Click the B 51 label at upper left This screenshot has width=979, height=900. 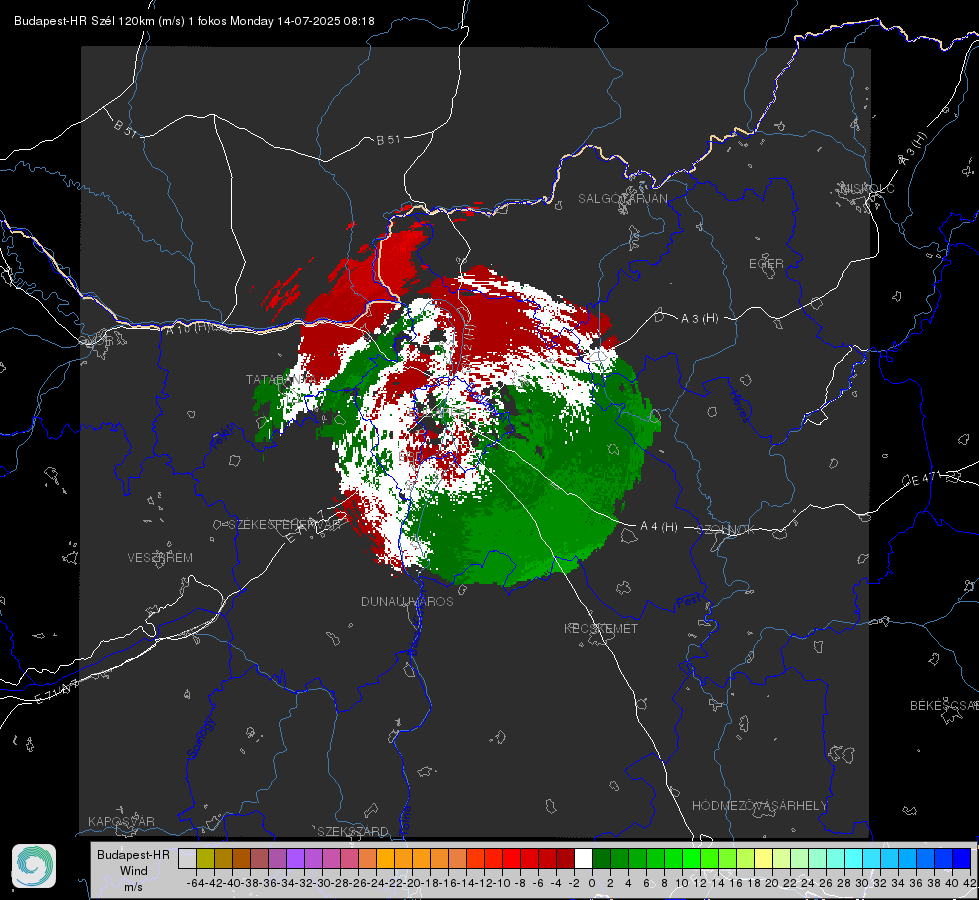pyautogui.click(x=125, y=129)
